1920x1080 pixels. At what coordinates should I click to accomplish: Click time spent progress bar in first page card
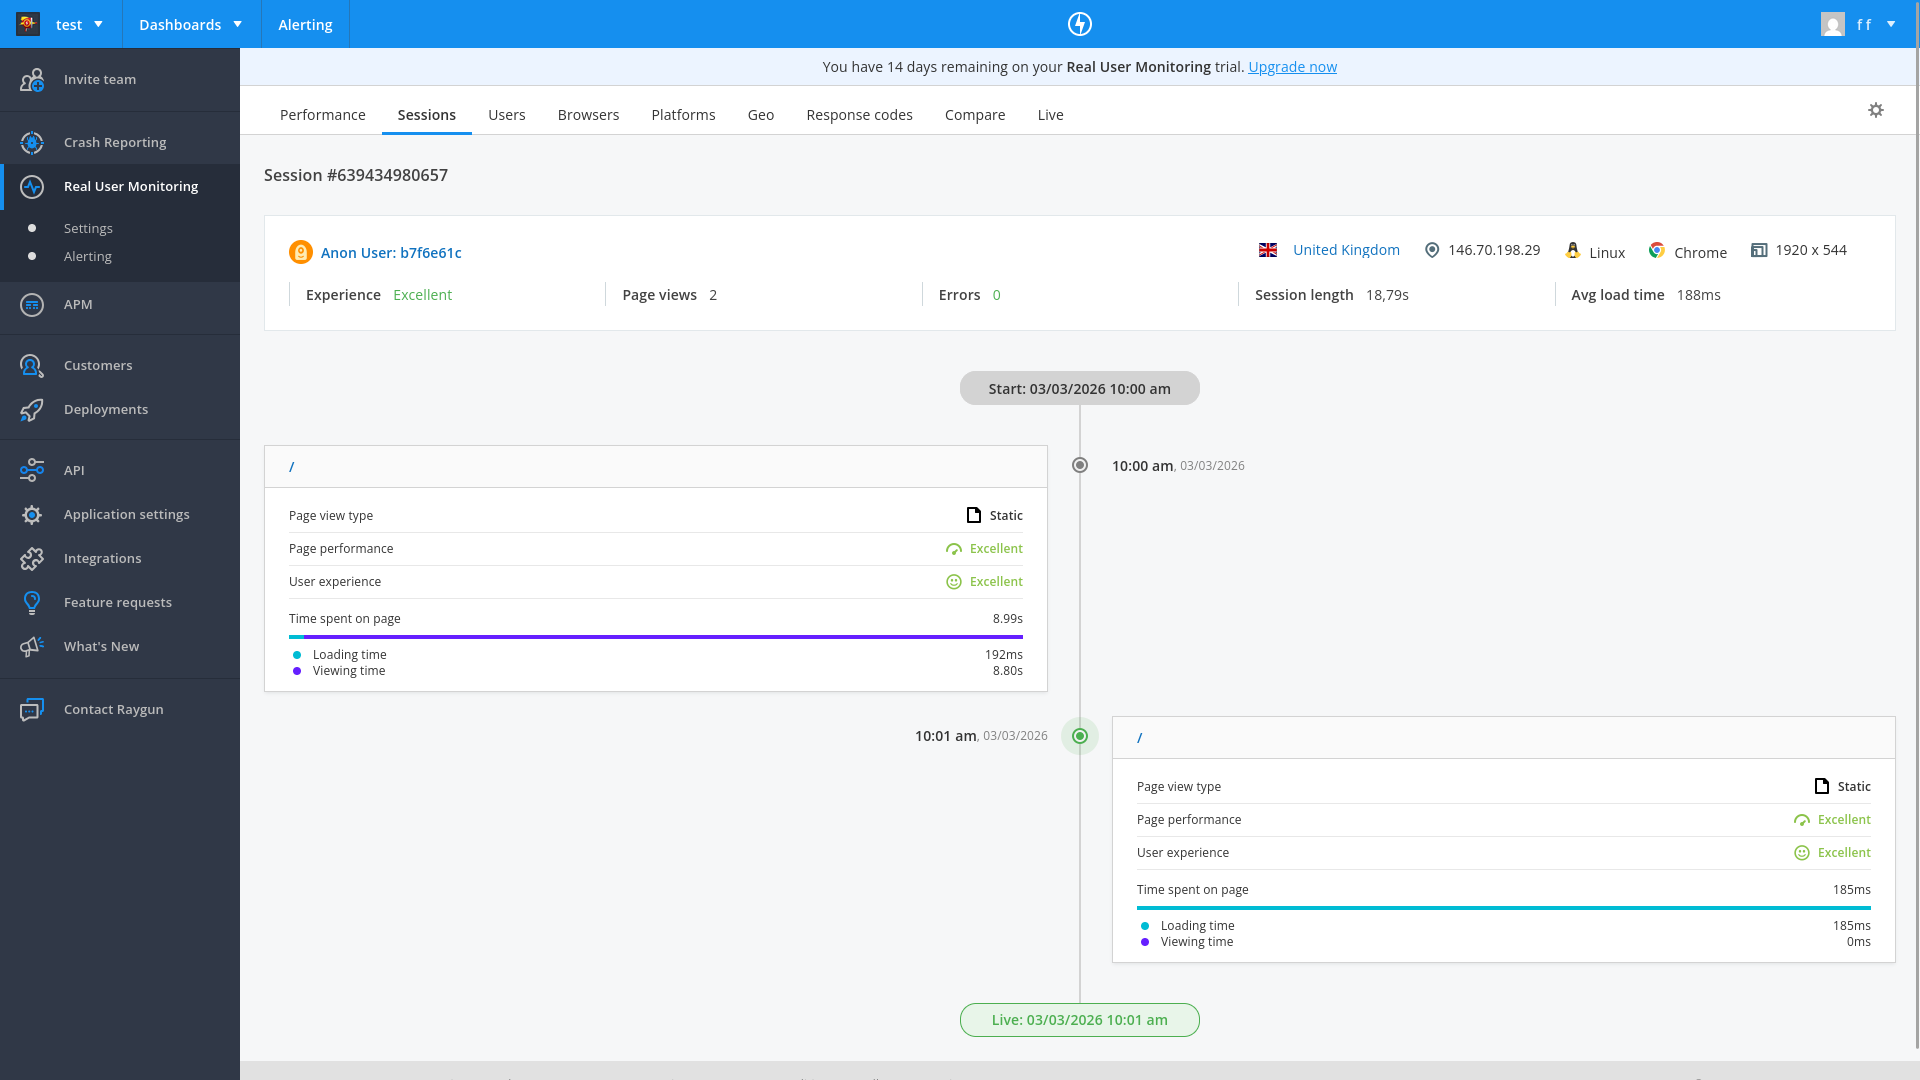point(655,636)
